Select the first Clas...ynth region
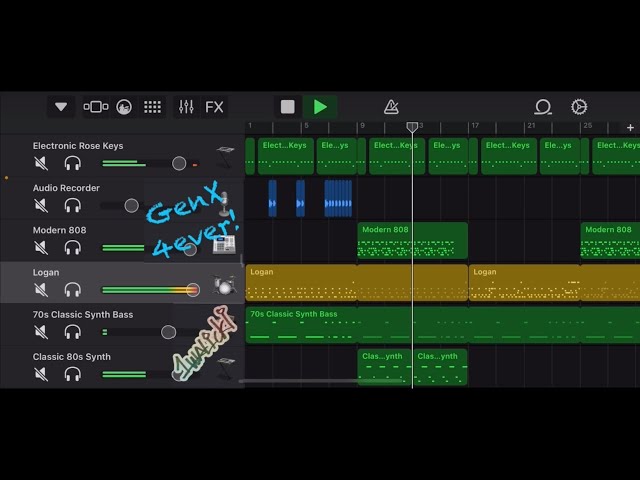This screenshot has height=480, width=640. 384,367
